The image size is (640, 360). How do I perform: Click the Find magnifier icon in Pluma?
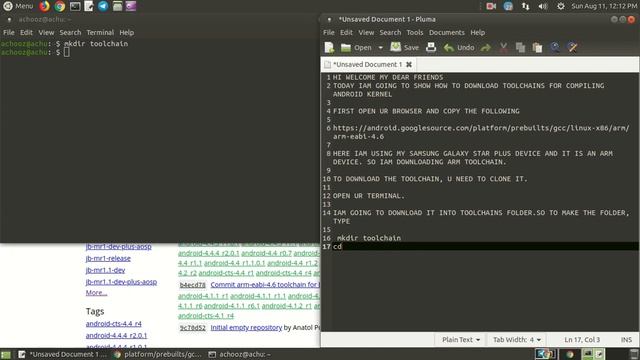click(x=555, y=47)
